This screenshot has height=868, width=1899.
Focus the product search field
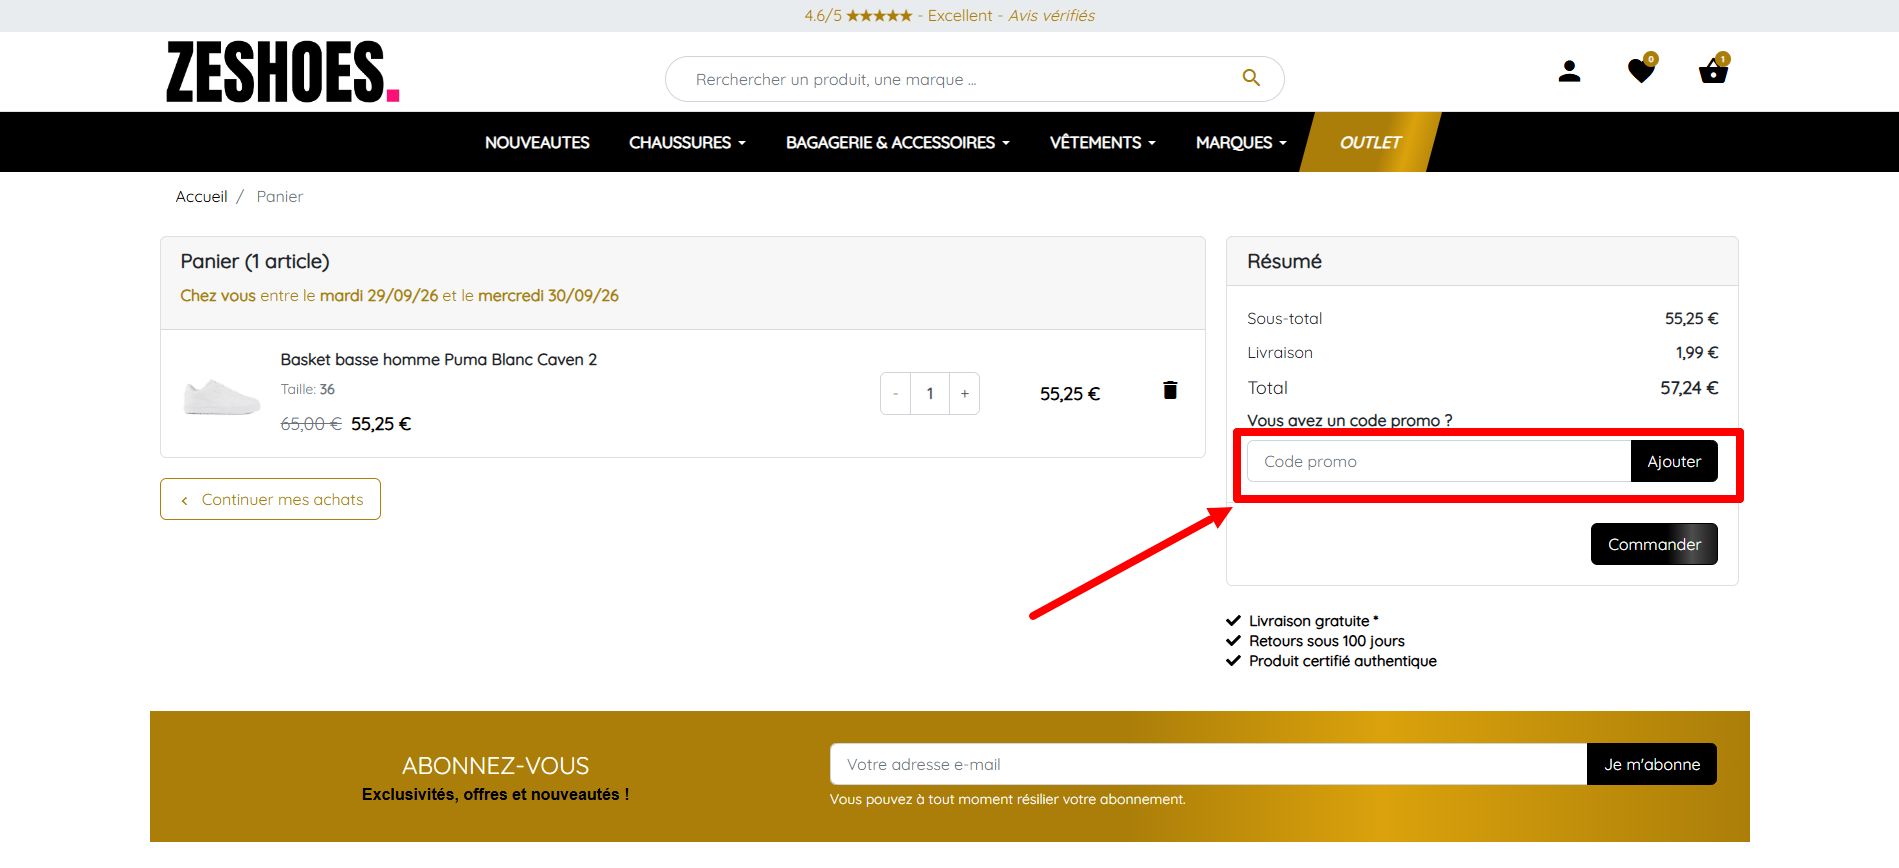point(974,79)
